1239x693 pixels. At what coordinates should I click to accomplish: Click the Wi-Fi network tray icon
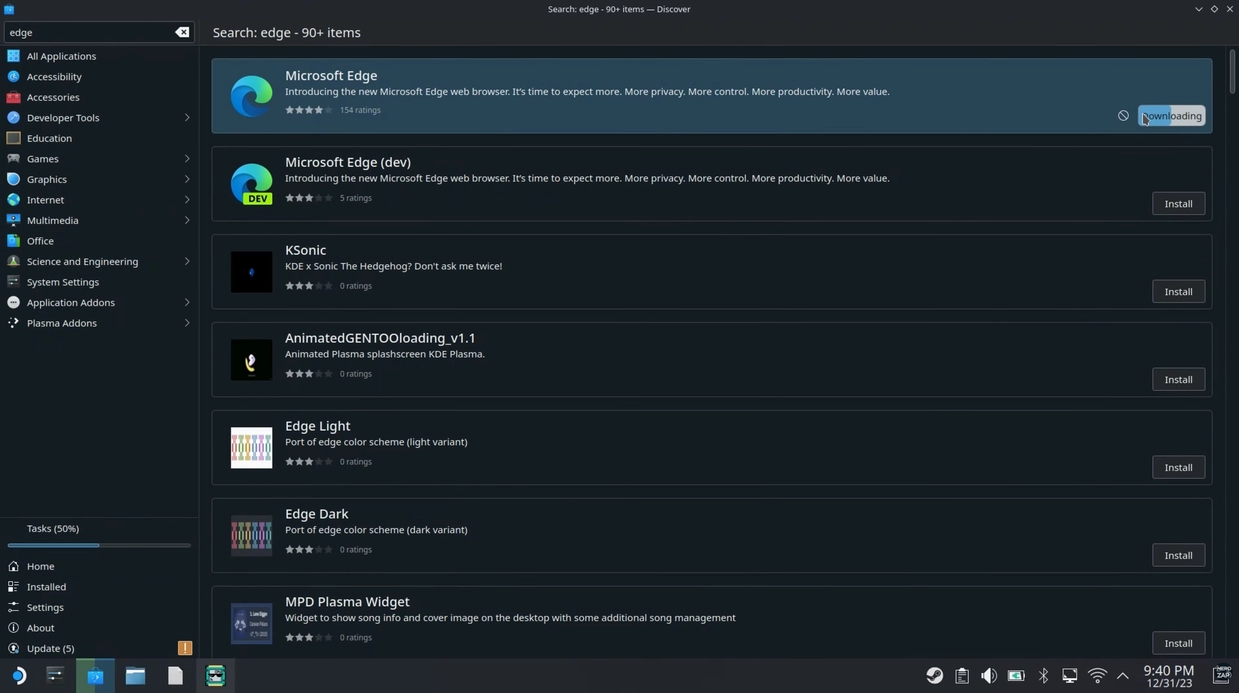(1097, 676)
